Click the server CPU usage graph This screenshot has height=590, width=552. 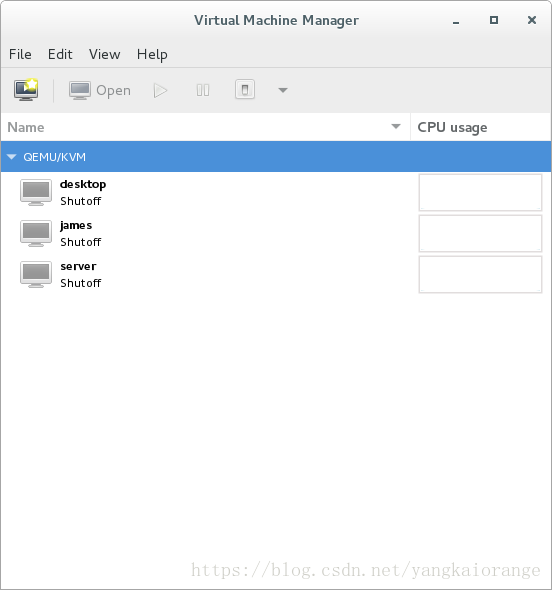[481, 274]
